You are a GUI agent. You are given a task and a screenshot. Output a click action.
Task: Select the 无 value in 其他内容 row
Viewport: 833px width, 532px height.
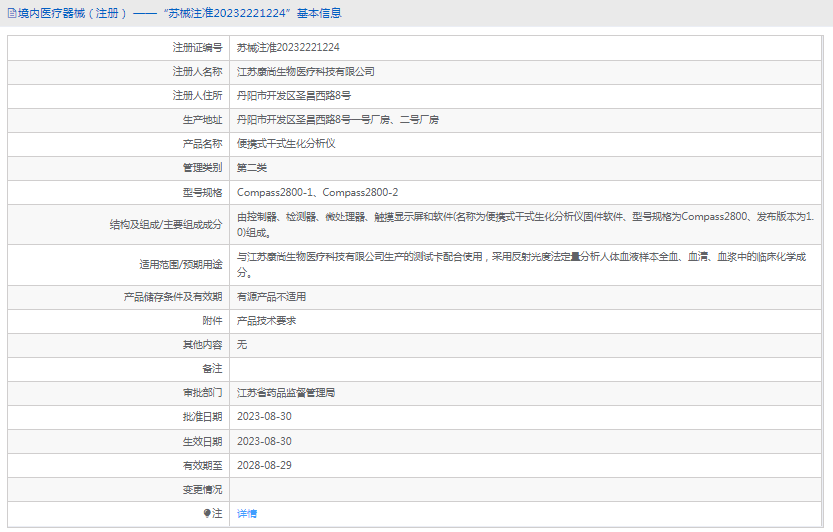tap(242, 345)
